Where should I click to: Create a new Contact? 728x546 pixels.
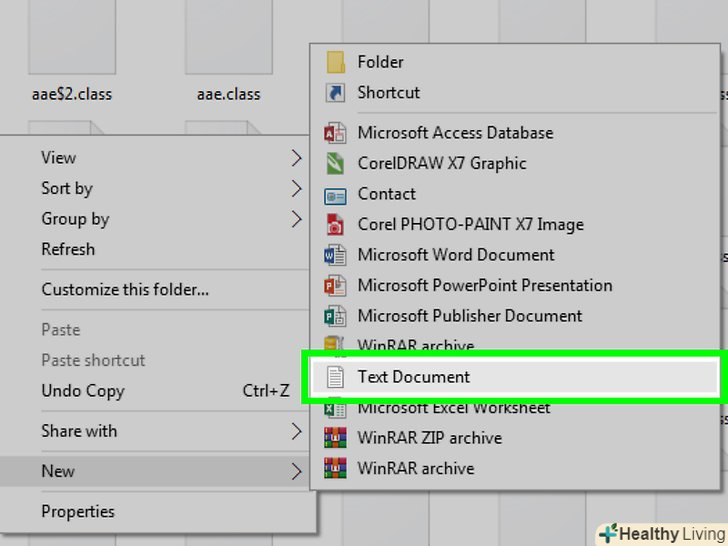point(515,194)
